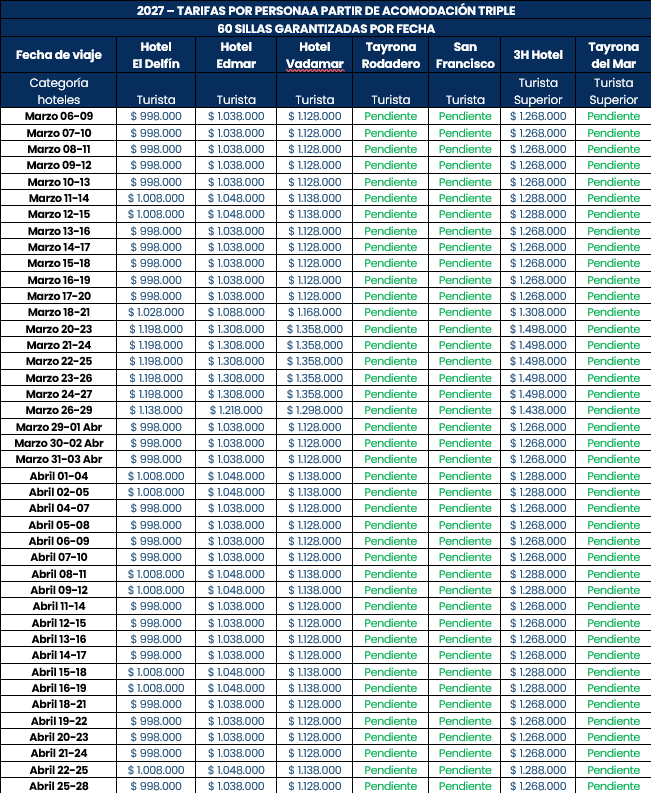Select the '$ 1.168.000' Hotel Vadamar price
The image size is (651, 793).
pyautogui.click(x=315, y=312)
